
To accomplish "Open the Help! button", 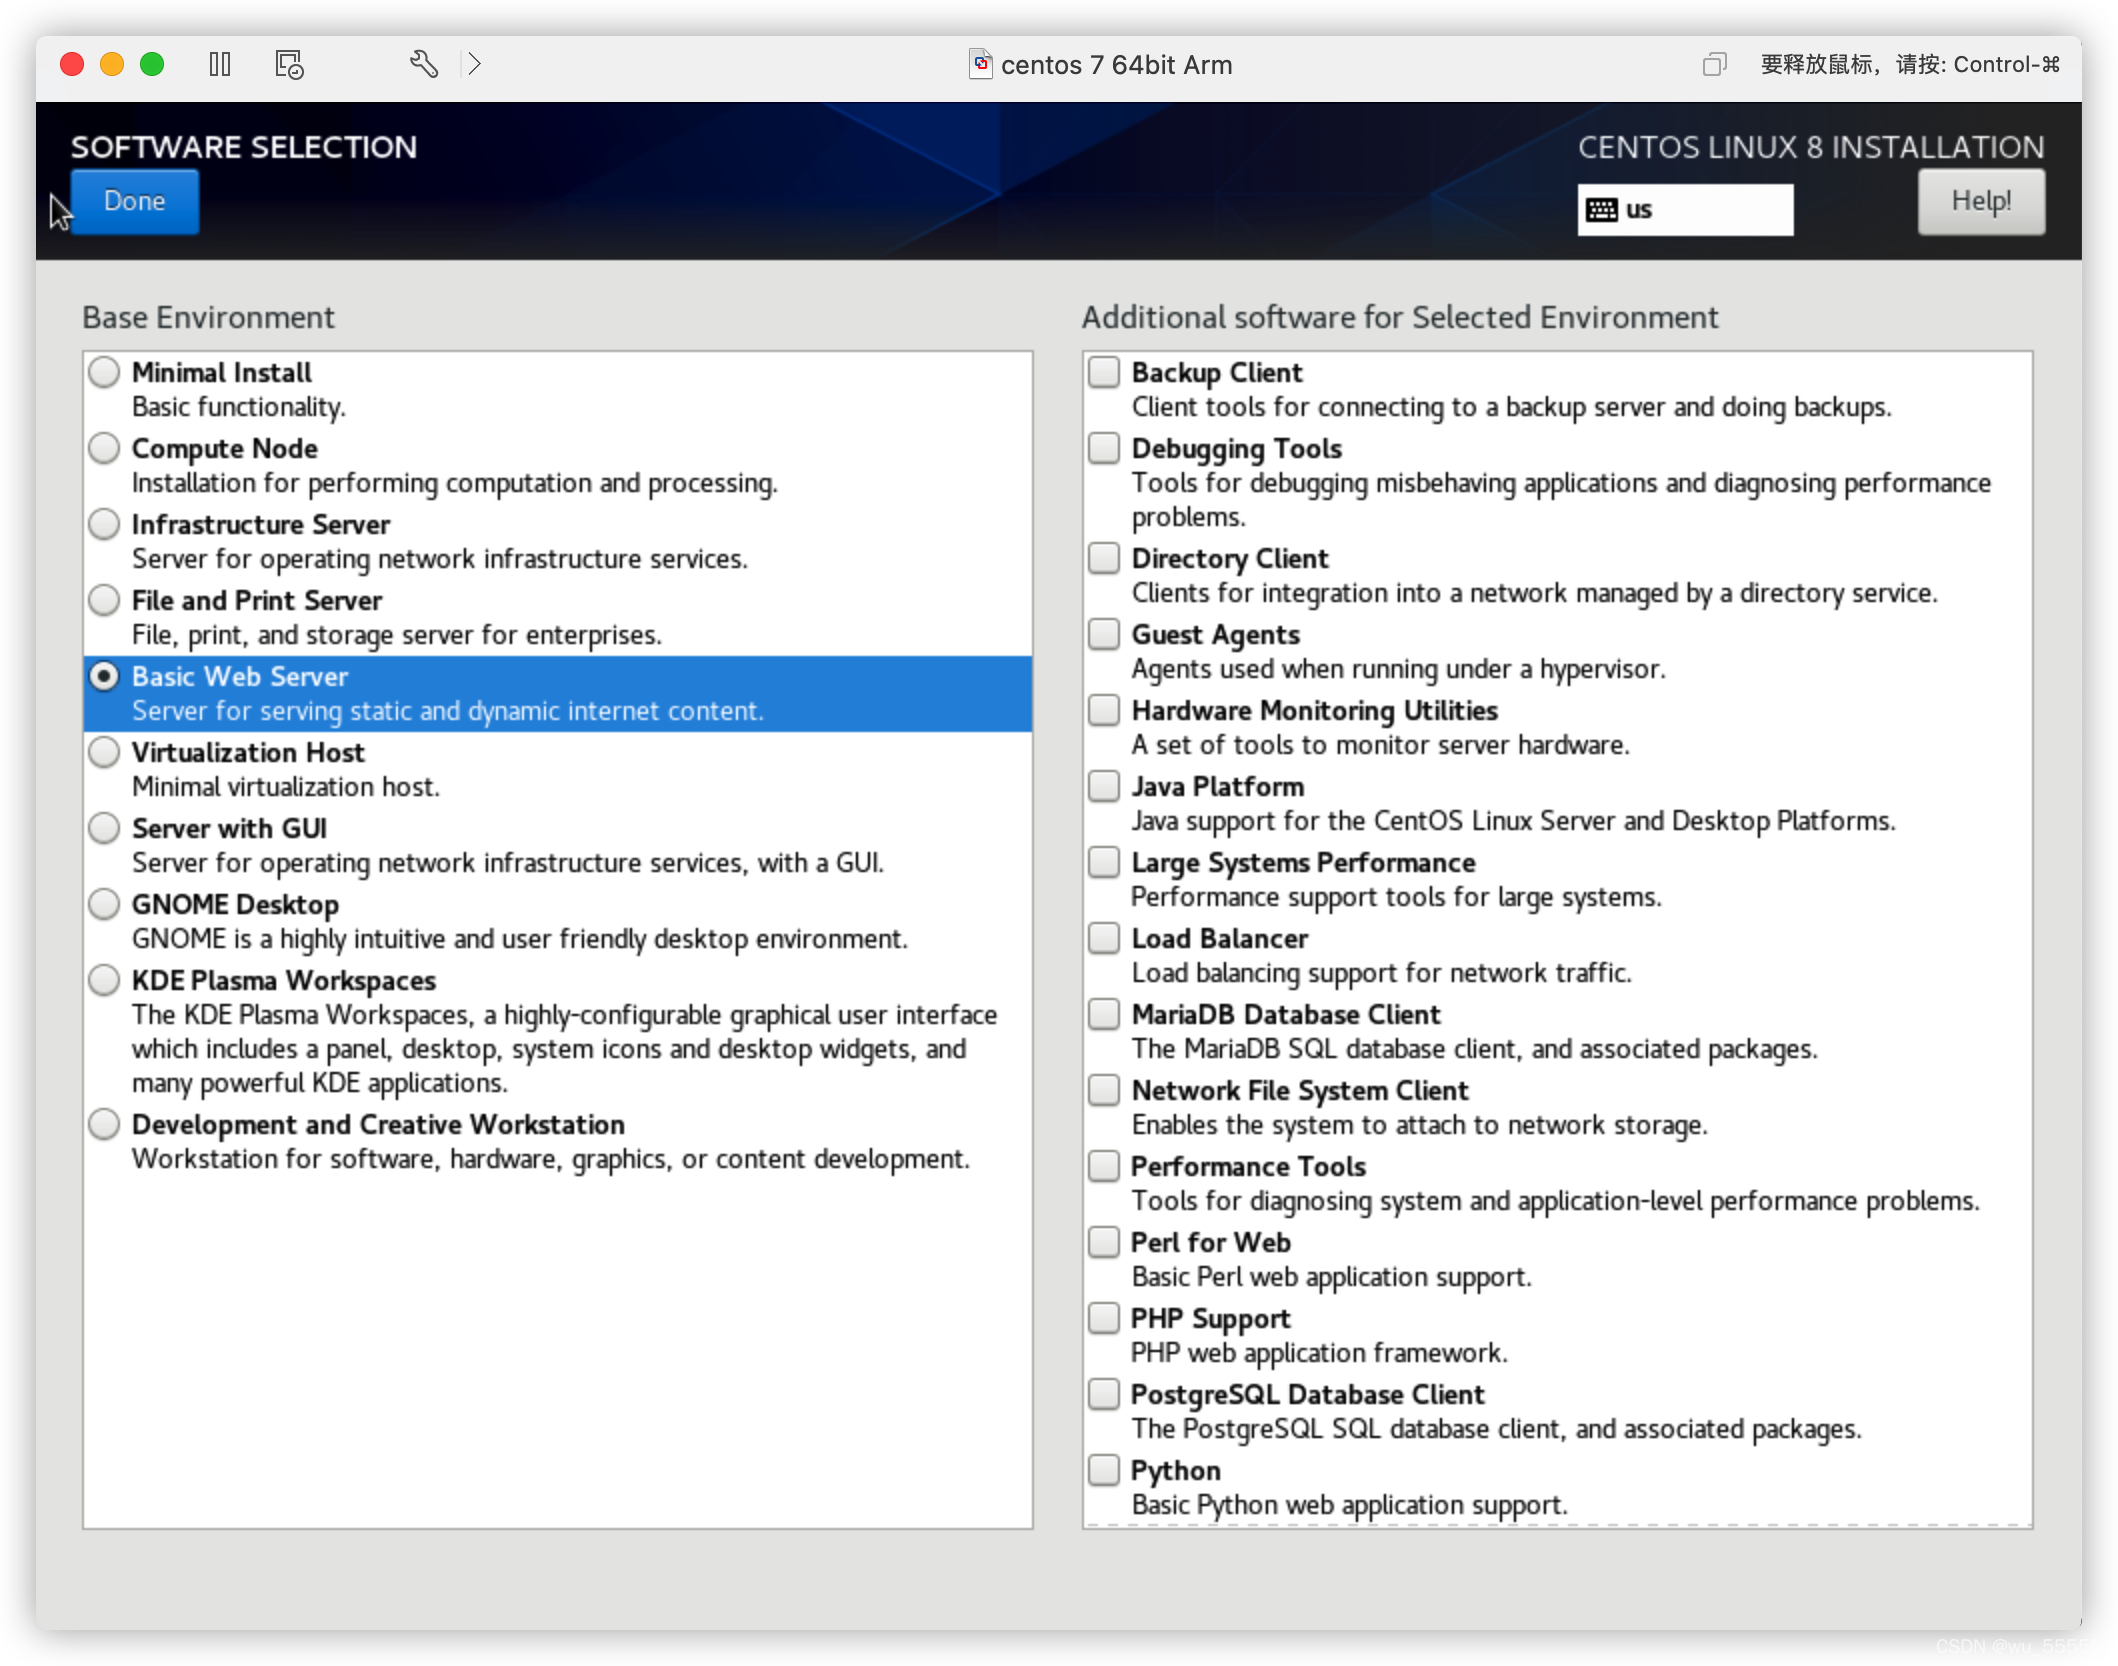I will (1981, 201).
